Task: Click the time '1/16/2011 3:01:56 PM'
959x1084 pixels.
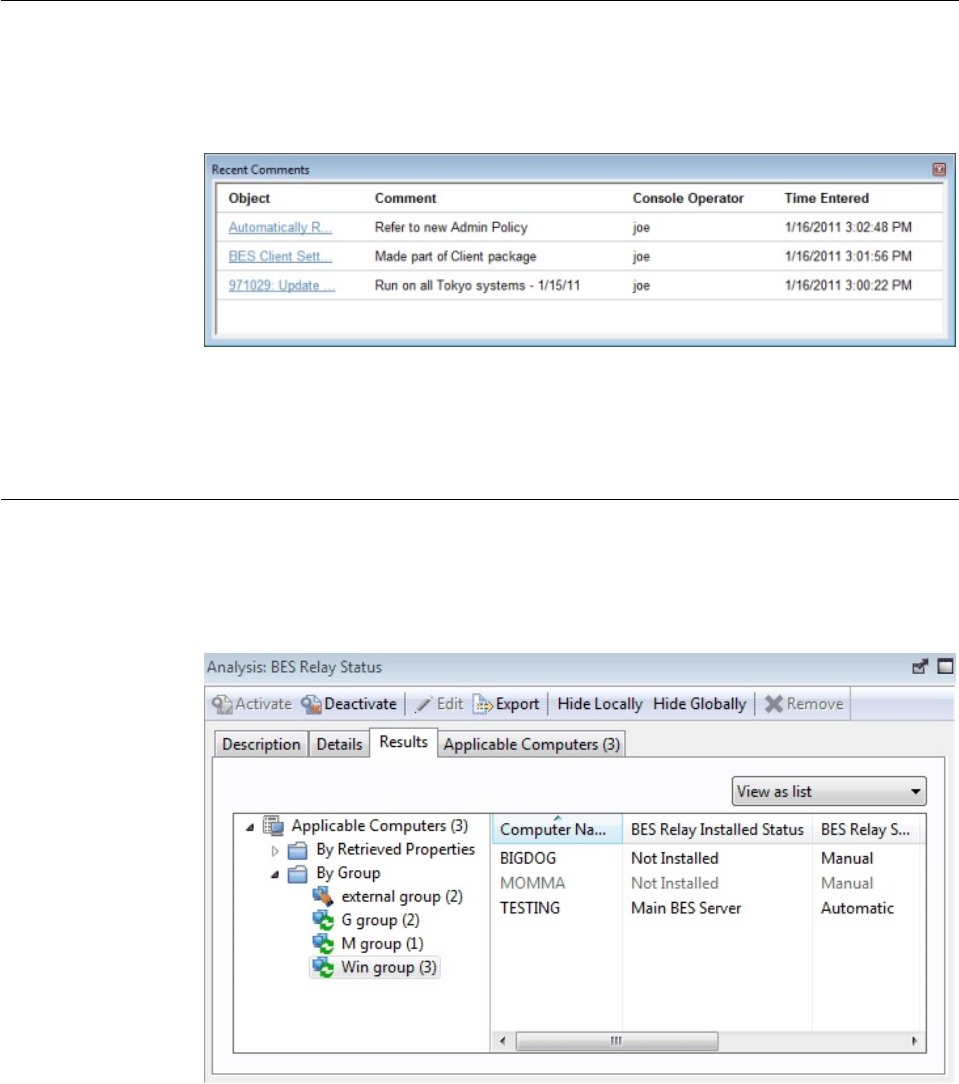Action: [848, 256]
